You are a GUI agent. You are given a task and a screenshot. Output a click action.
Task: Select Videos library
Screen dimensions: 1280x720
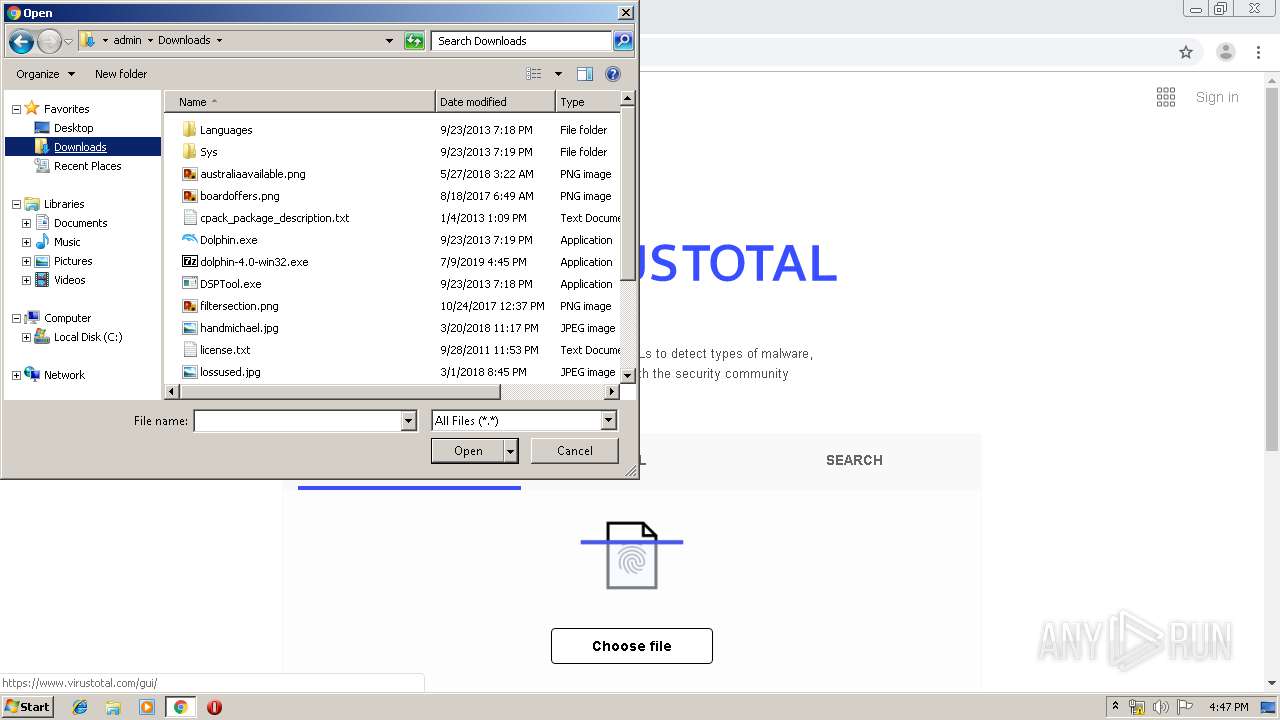click(69, 280)
